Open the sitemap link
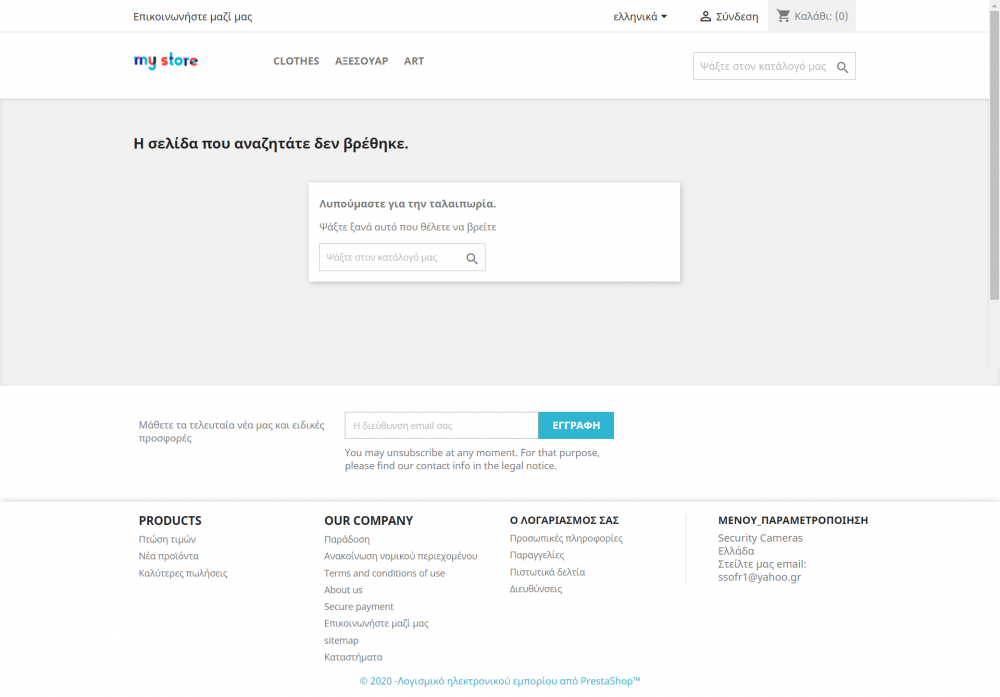 (341, 640)
